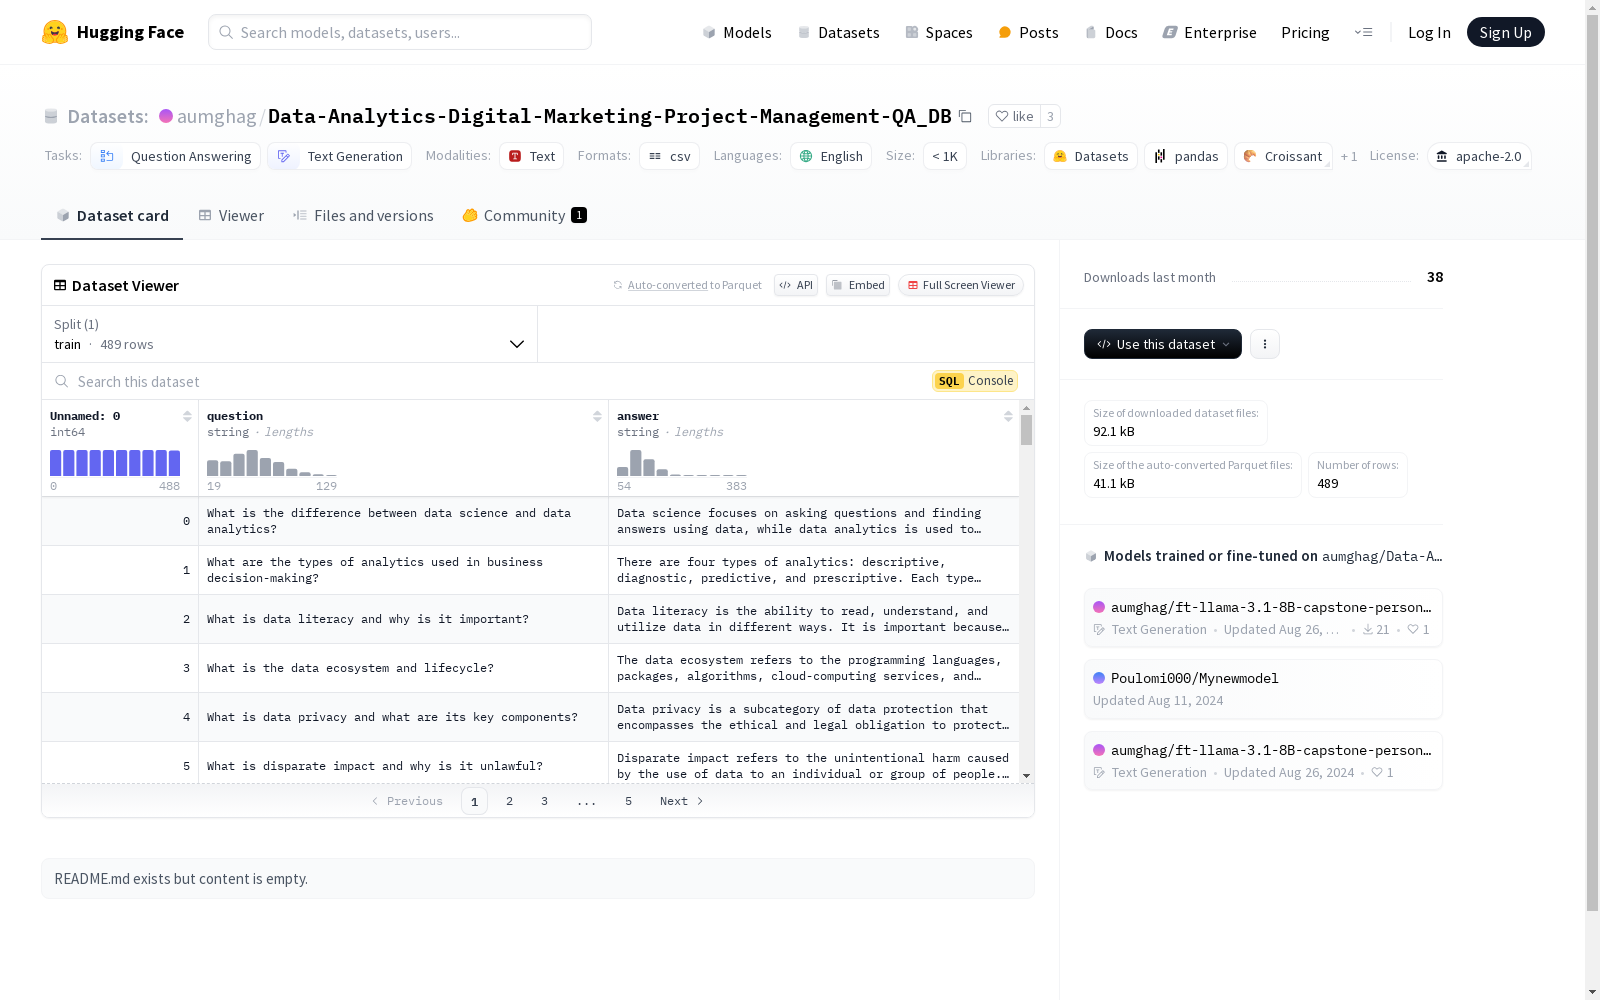Open Models in top navigation
Image resolution: width=1600 pixels, height=1000 pixels.
click(x=737, y=32)
